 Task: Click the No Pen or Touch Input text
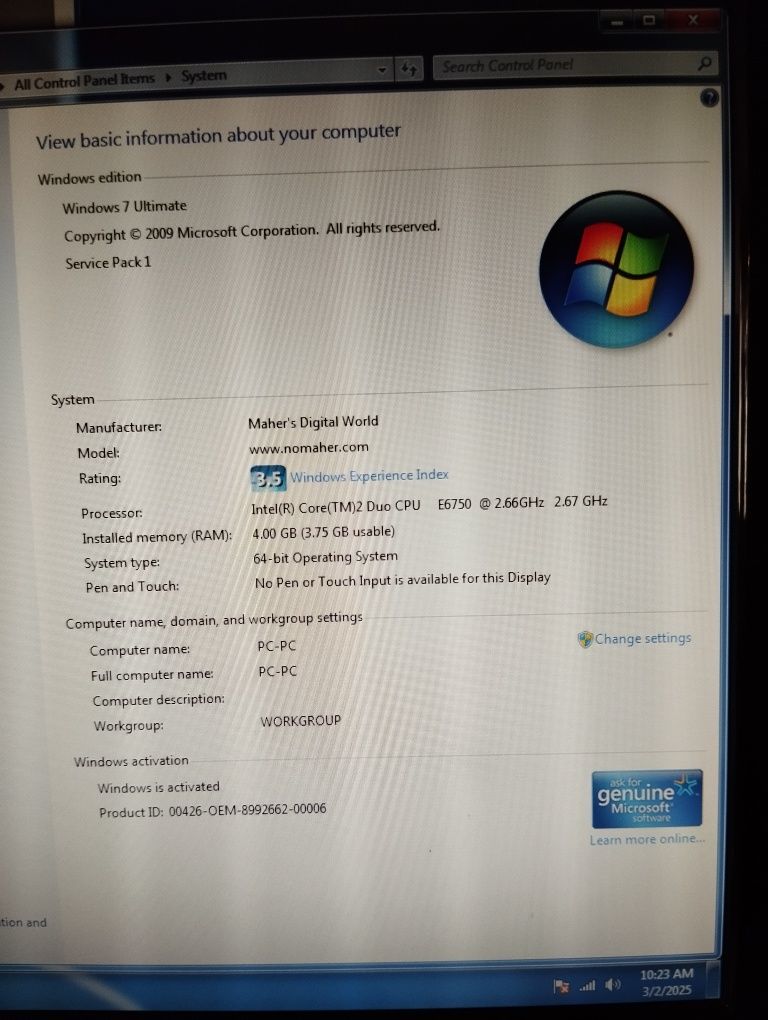pos(403,580)
